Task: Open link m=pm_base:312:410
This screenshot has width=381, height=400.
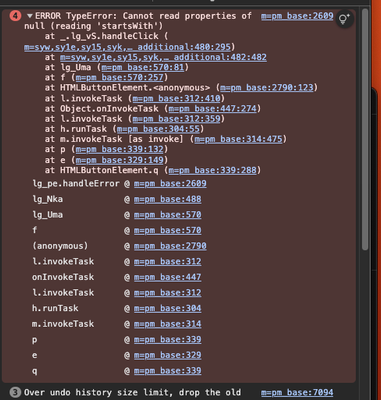Action: coord(176,98)
